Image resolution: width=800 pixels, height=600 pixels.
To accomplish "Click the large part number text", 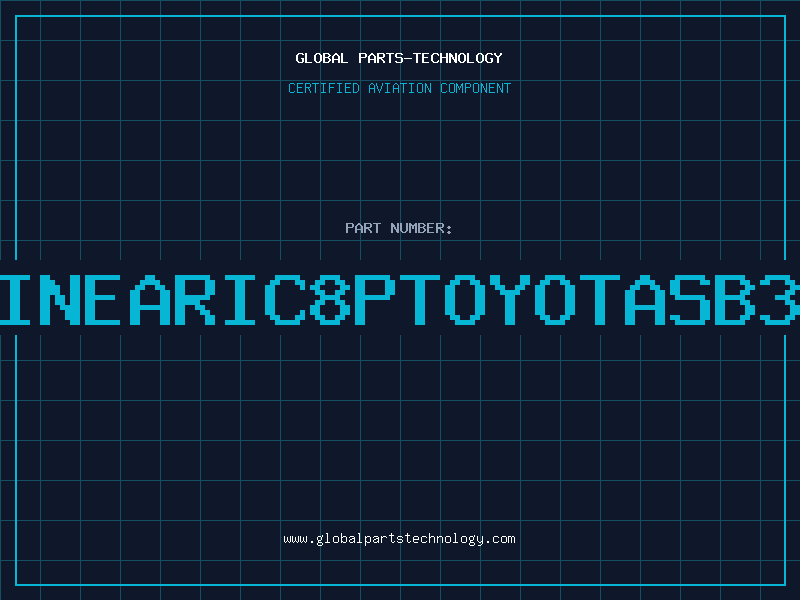I will [x=400, y=300].
